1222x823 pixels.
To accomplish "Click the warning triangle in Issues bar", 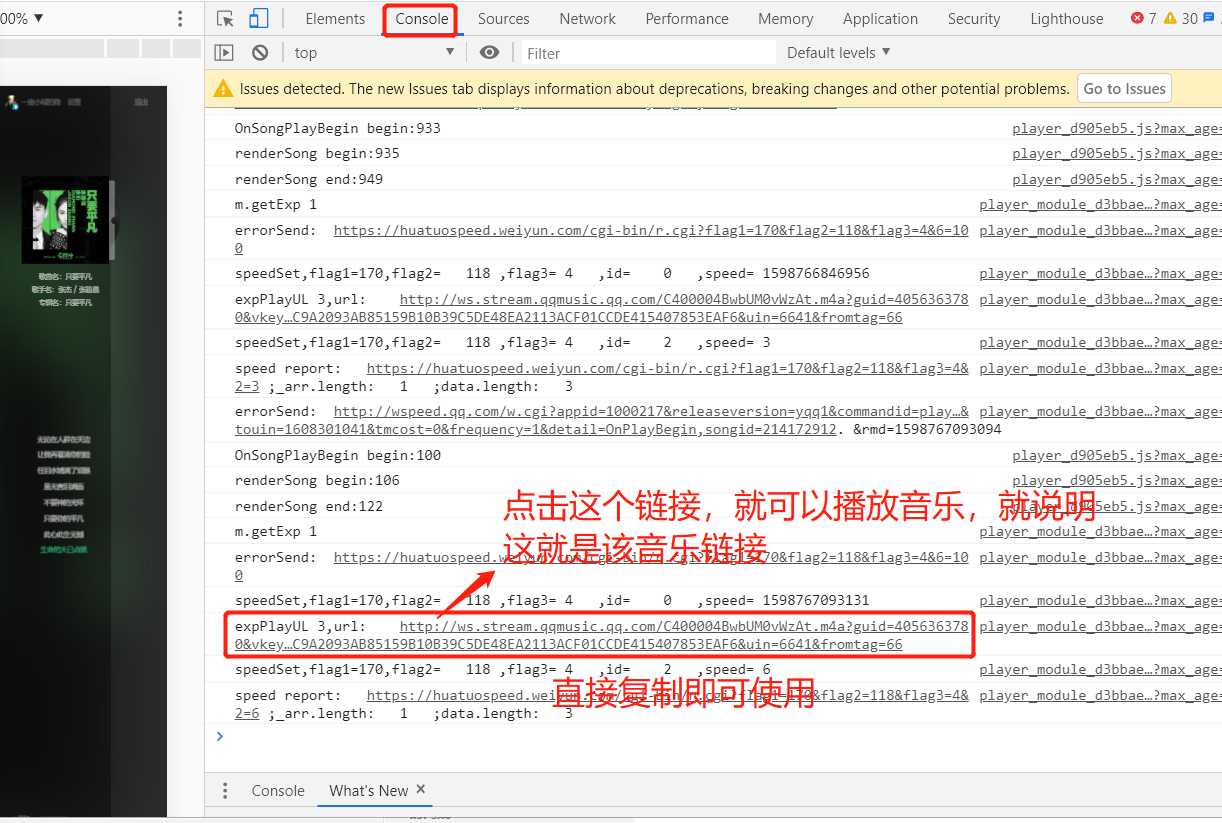I will 223,89.
